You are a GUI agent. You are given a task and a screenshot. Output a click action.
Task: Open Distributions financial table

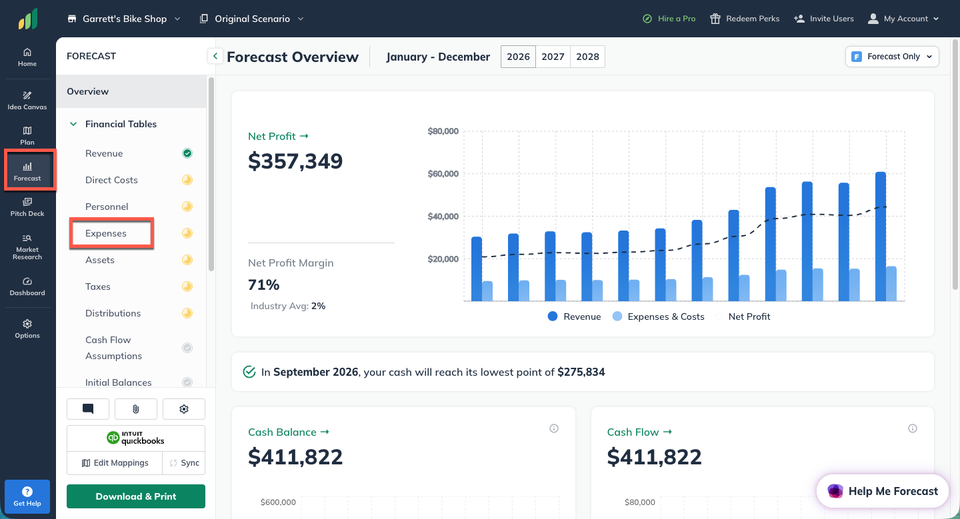tap(113, 313)
